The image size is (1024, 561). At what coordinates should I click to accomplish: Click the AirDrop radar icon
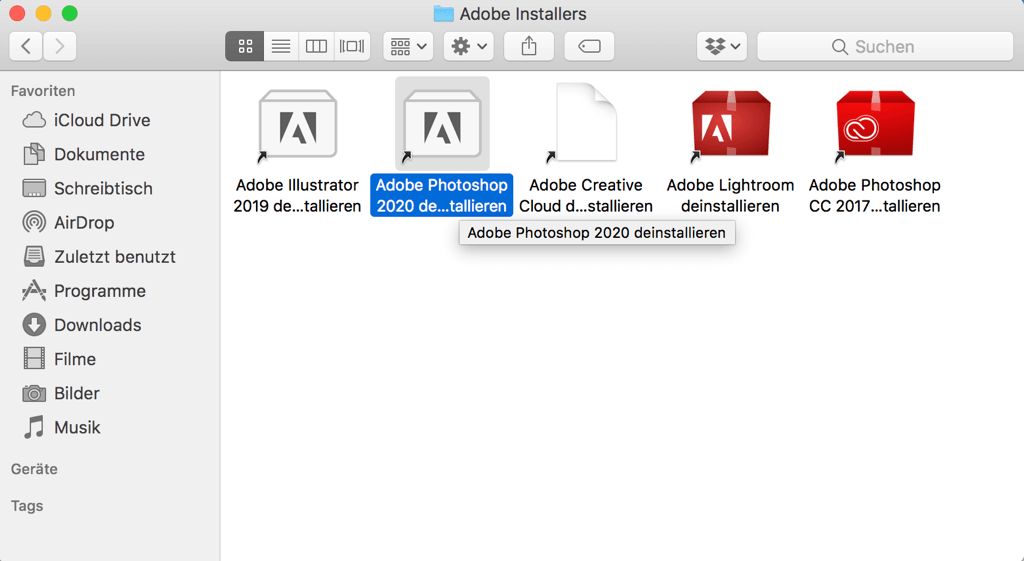click(x=34, y=222)
